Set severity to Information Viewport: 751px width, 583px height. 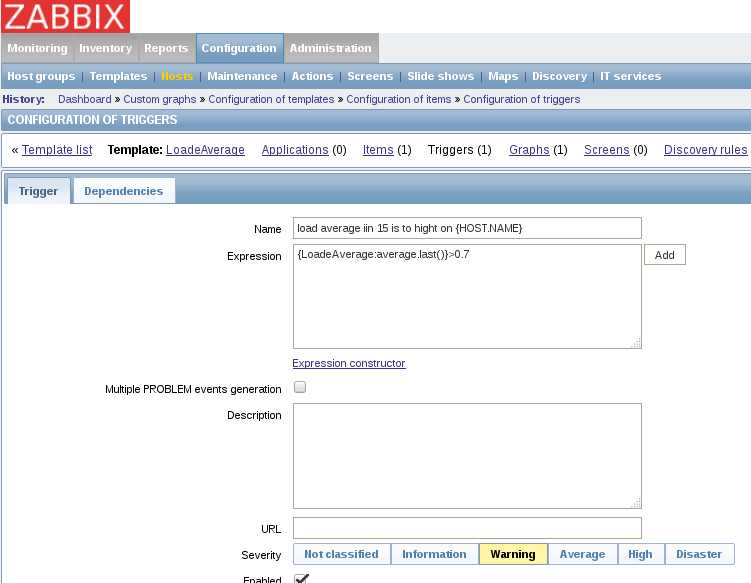[x=434, y=554]
